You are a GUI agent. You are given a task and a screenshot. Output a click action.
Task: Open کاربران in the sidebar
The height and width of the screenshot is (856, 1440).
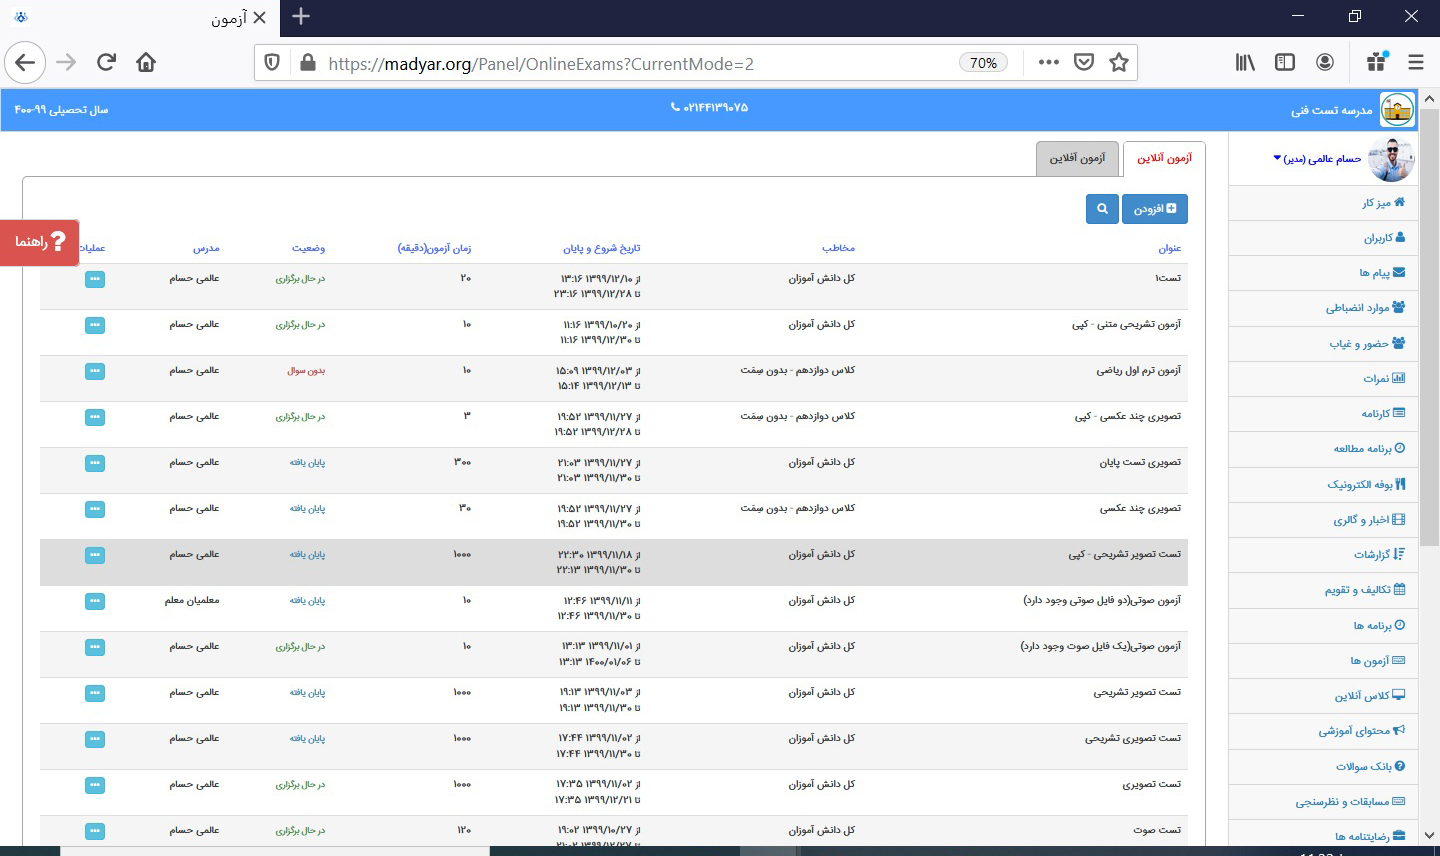(1385, 238)
